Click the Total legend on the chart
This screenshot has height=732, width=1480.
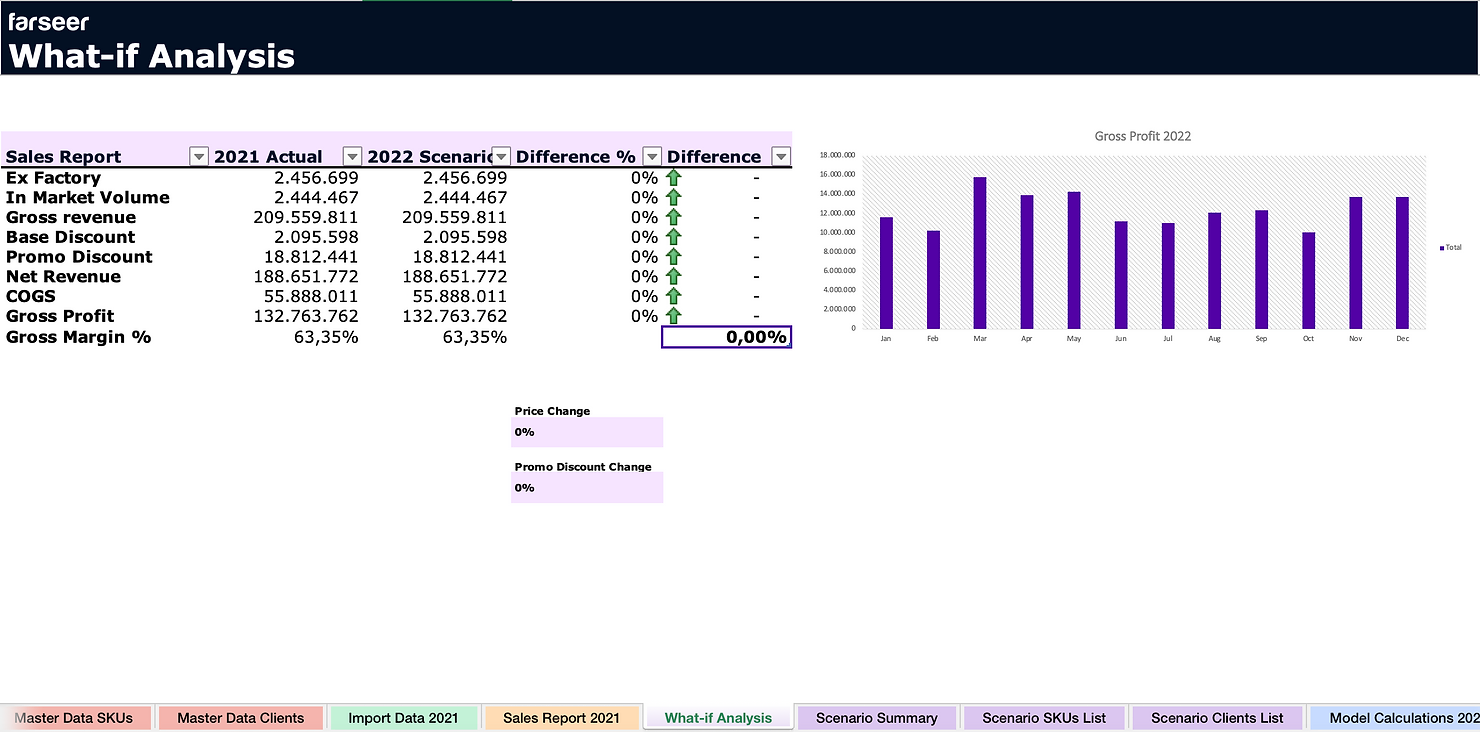[x=1450, y=247]
